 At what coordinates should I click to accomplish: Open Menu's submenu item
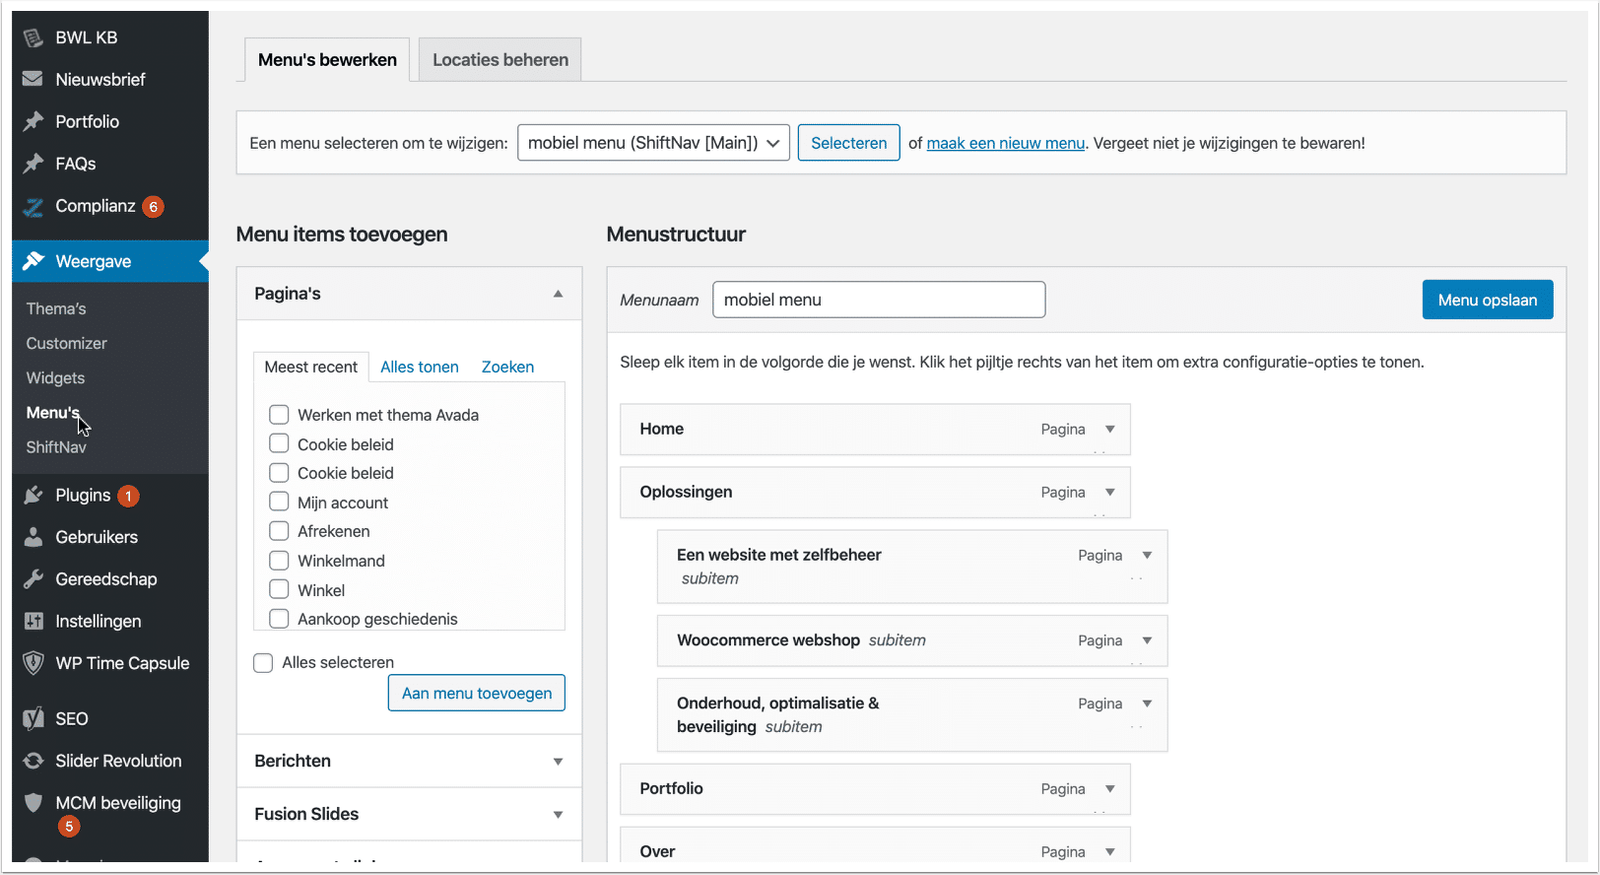coord(52,412)
